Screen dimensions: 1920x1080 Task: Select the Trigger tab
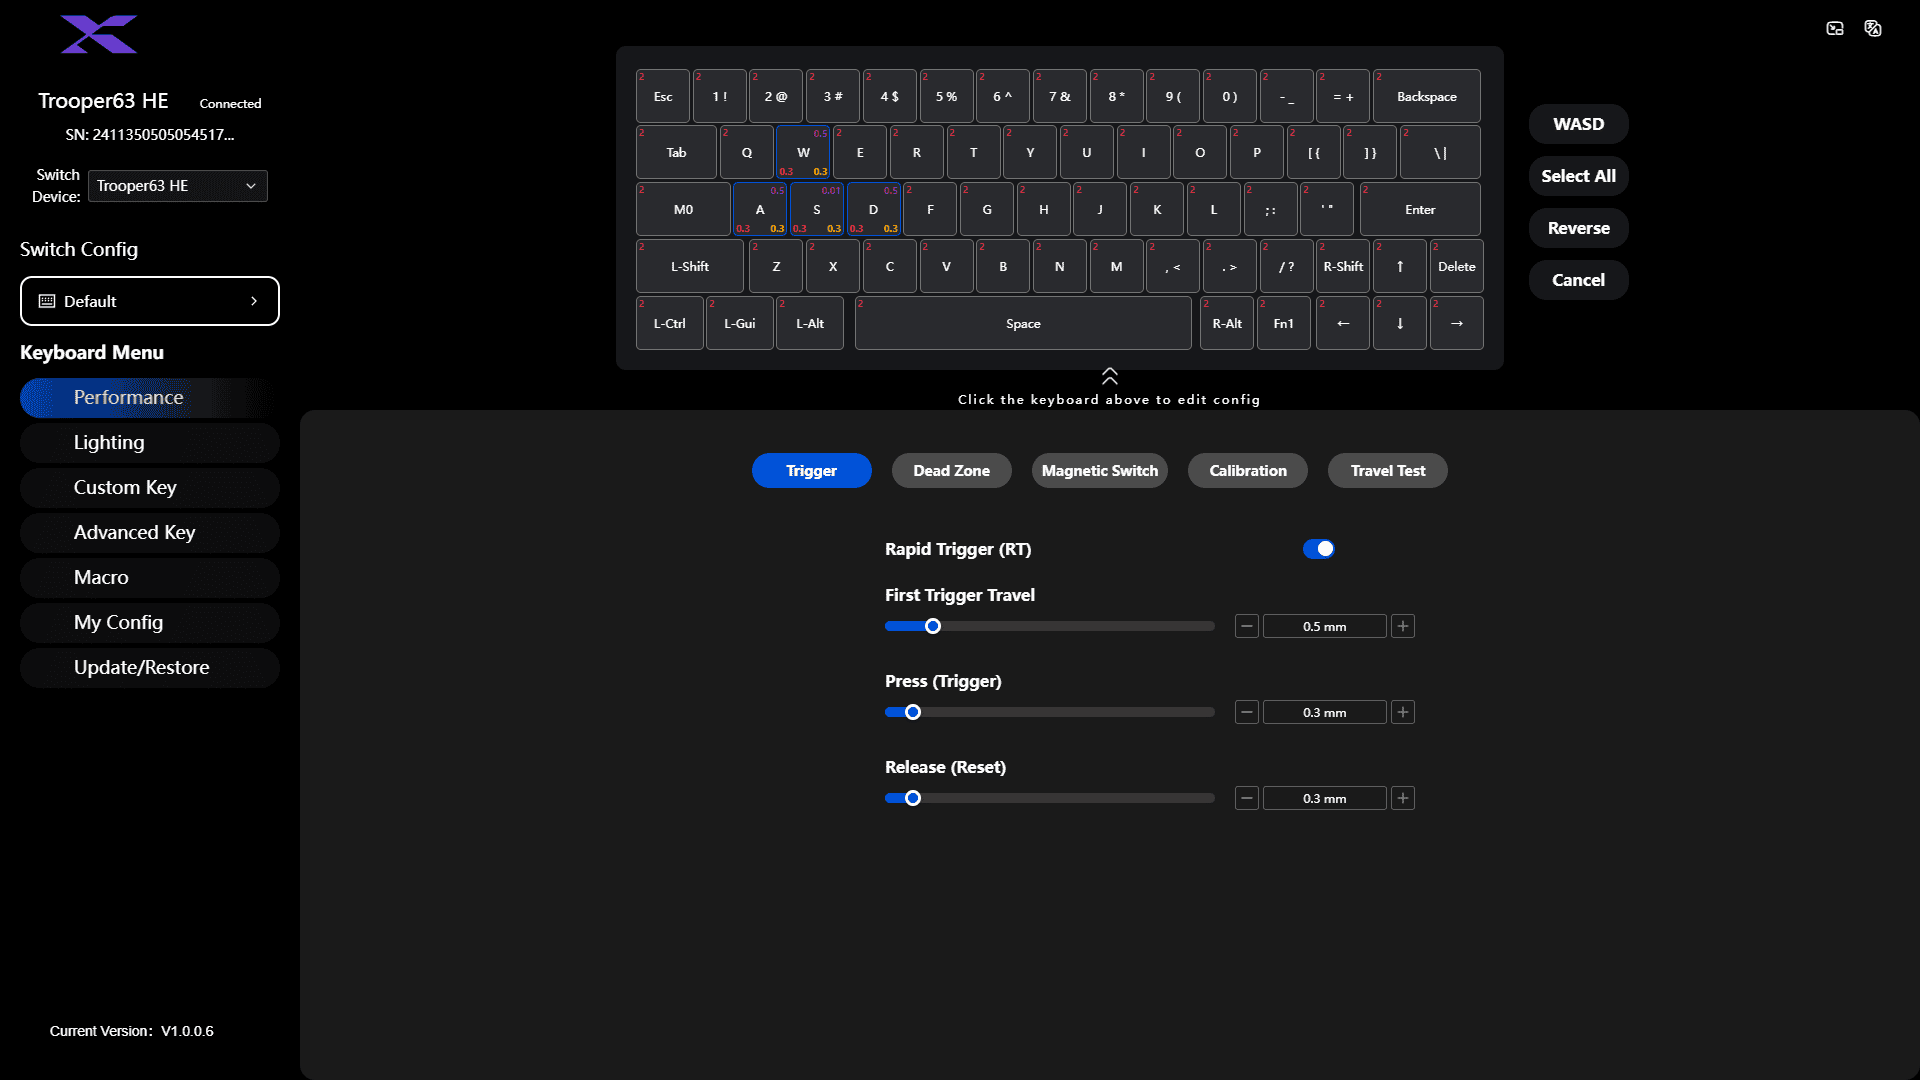point(812,471)
